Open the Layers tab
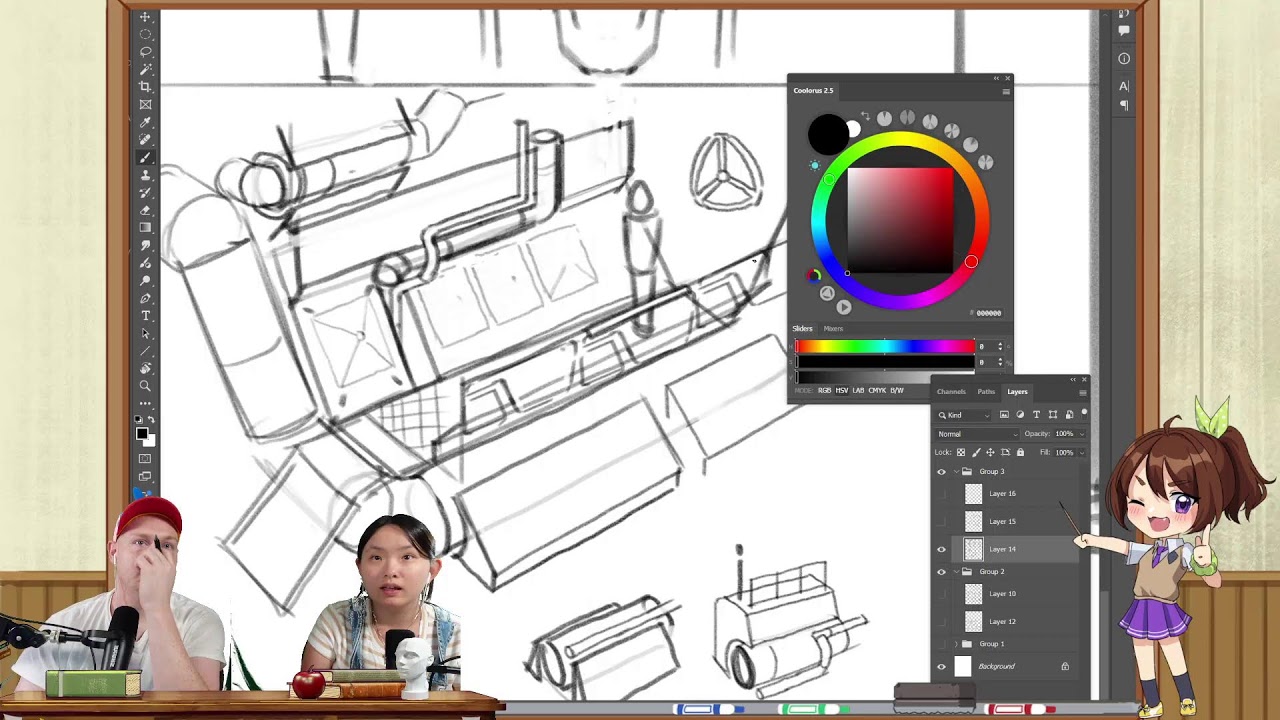This screenshot has height=720, width=1280. pos(1018,392)
